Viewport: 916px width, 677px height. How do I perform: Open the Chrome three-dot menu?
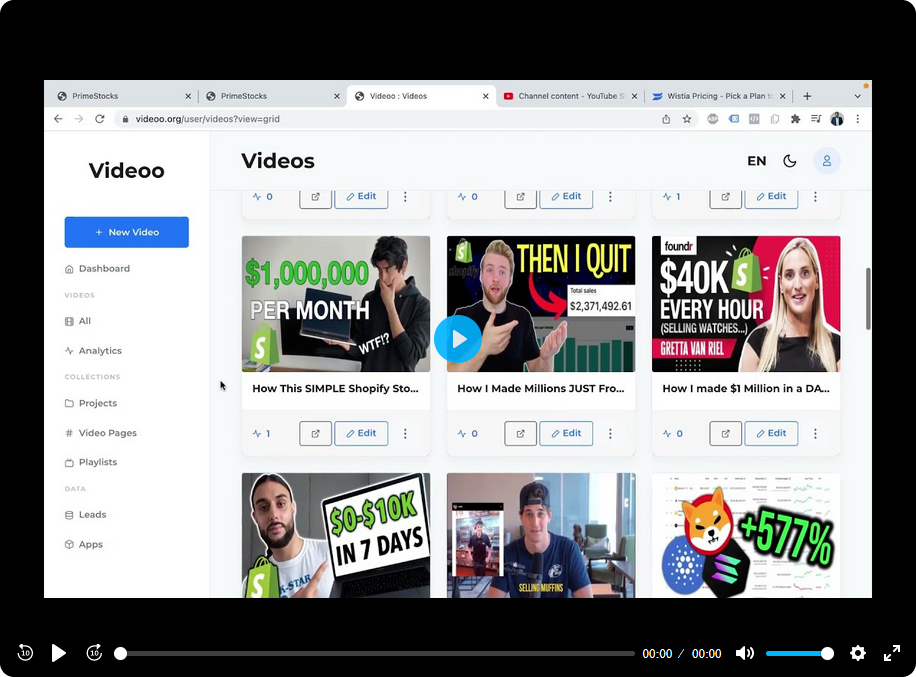pyautogui.click(x=858, y=119)
